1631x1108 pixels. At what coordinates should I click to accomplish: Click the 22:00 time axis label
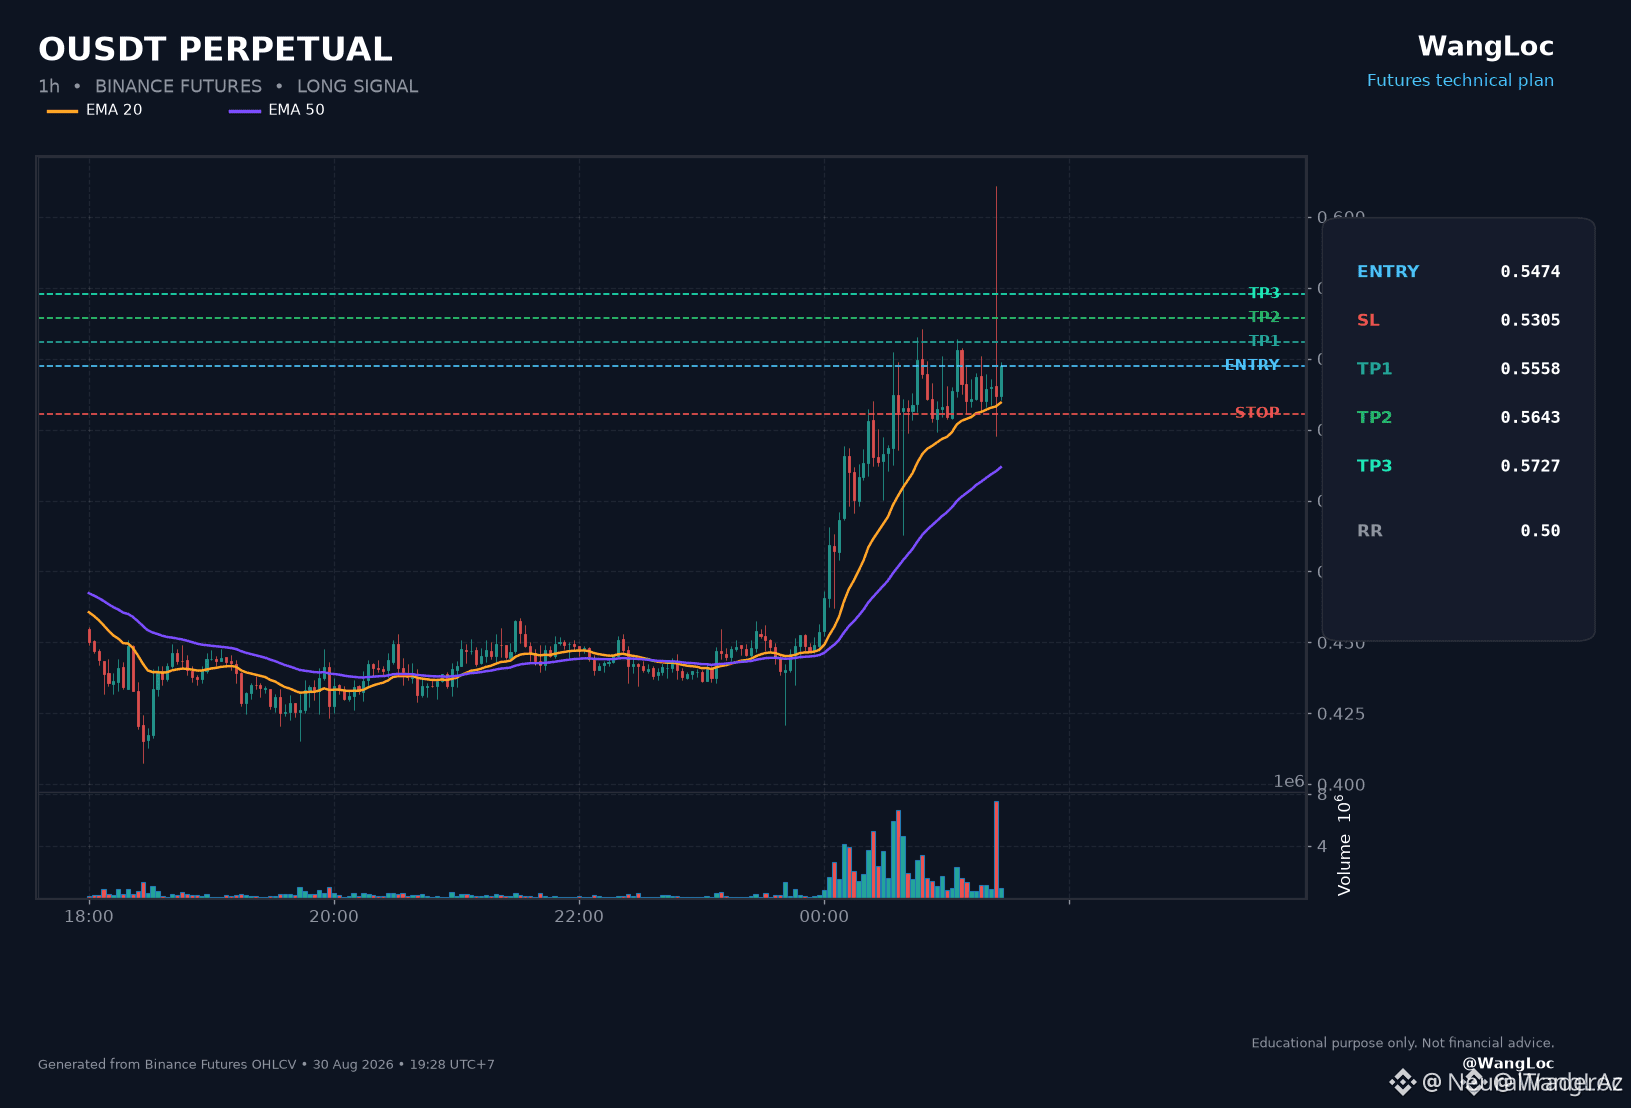[x=579, y=916]
